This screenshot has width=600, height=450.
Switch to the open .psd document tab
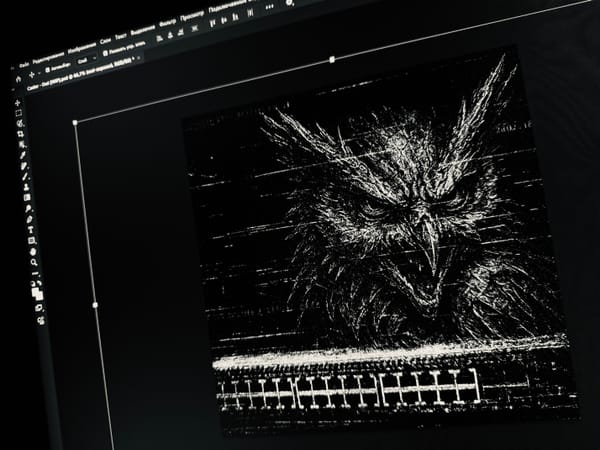(80, 72)
